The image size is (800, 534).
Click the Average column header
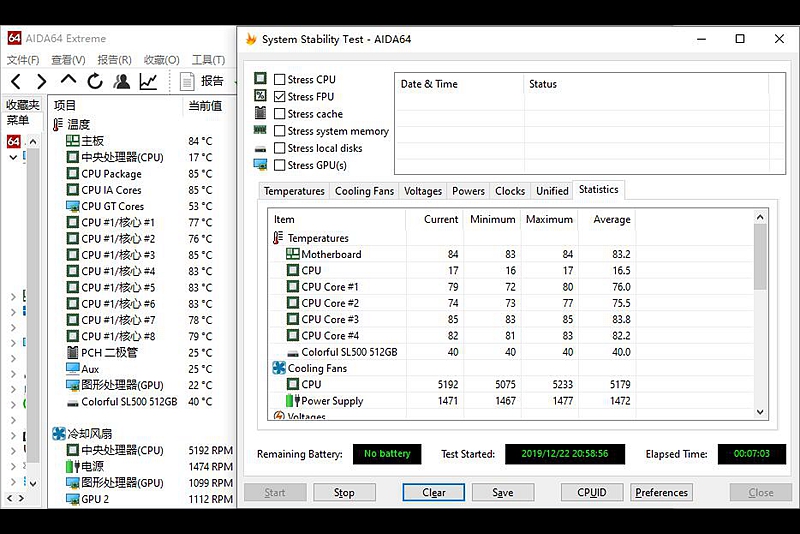[611, 219]
